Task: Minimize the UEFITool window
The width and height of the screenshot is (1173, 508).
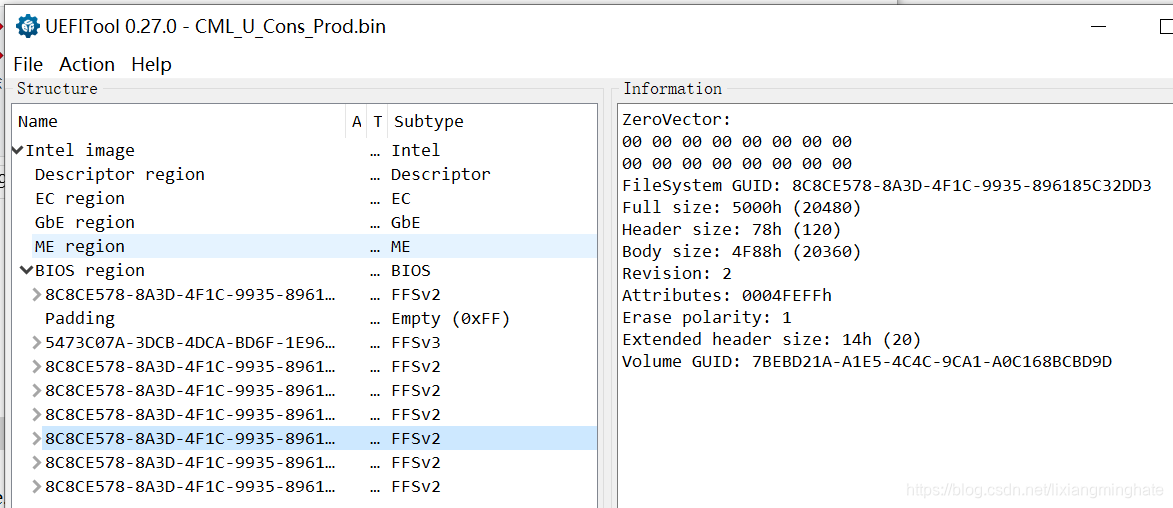Action: pyautogui.click(x=1098, y=27)
